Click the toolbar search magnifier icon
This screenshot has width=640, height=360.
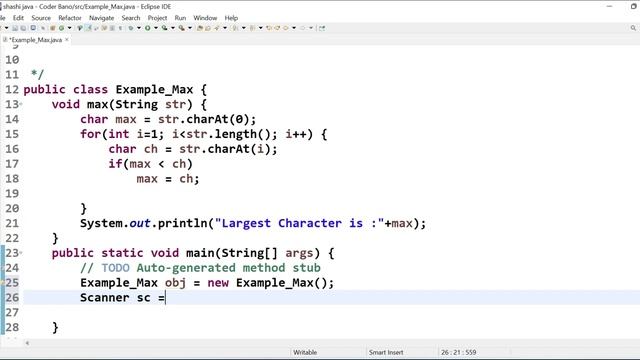(633, 28)
